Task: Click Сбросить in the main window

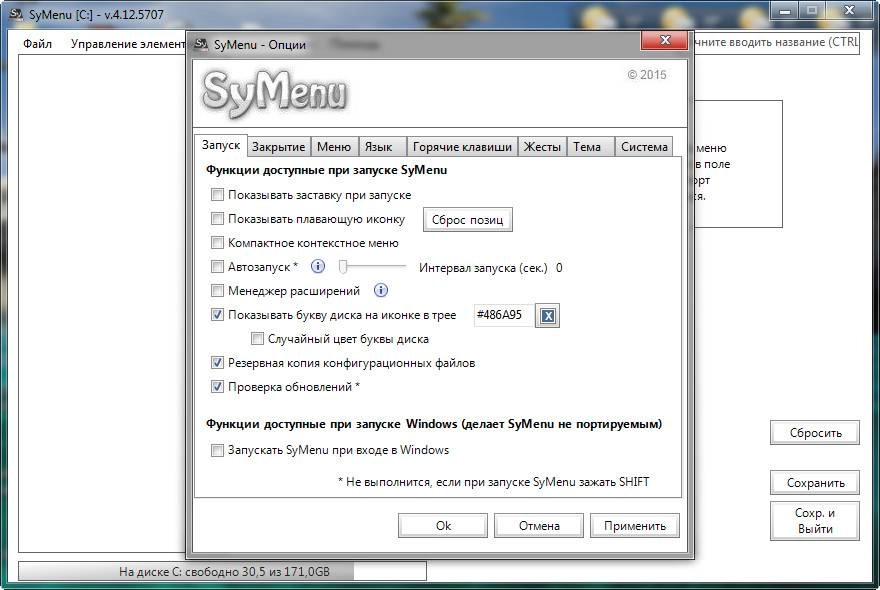Action: pos(815,433)
